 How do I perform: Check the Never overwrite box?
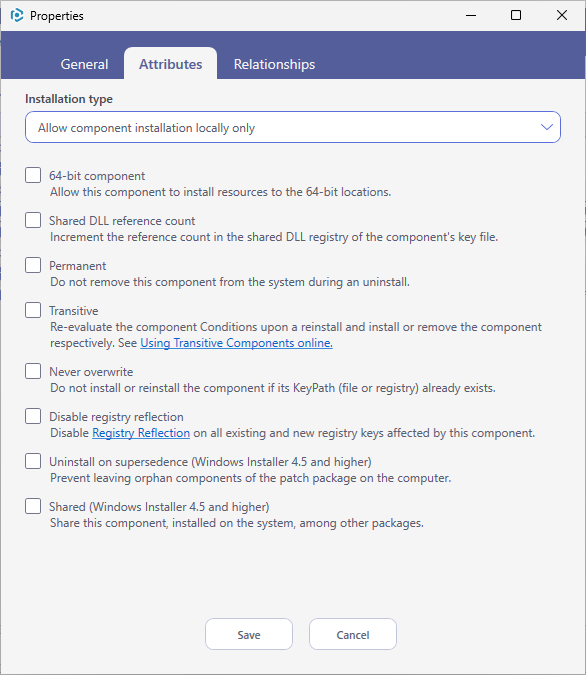(x=33, y=371)
